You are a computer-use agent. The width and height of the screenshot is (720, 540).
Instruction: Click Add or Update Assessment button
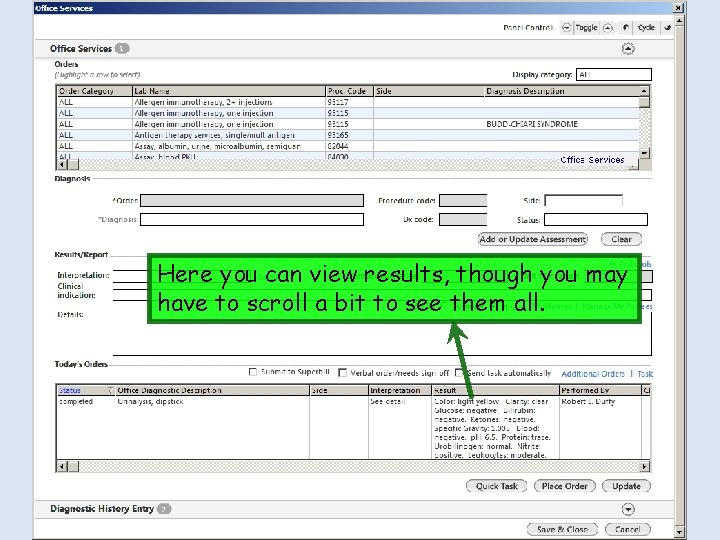pos(533,239)
